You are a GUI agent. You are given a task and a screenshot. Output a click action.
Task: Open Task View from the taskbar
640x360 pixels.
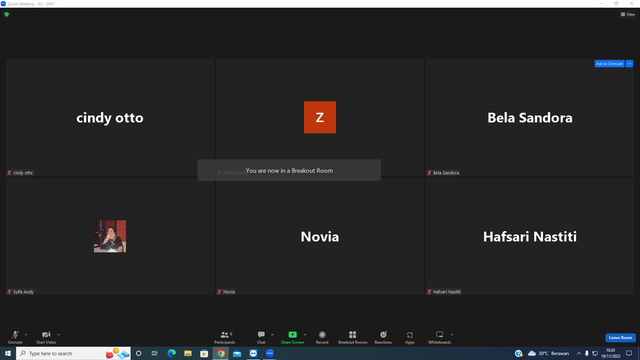point(155,353)
